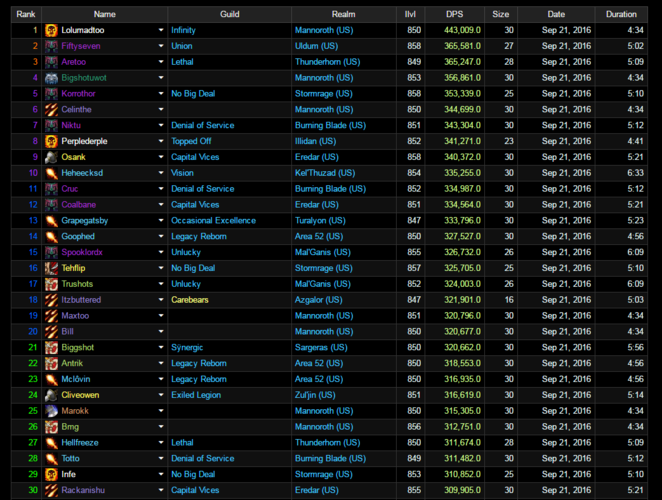Click the class icon beside Bigshotuwot
The width and height of the screenshot is (662, 500).
51,78
